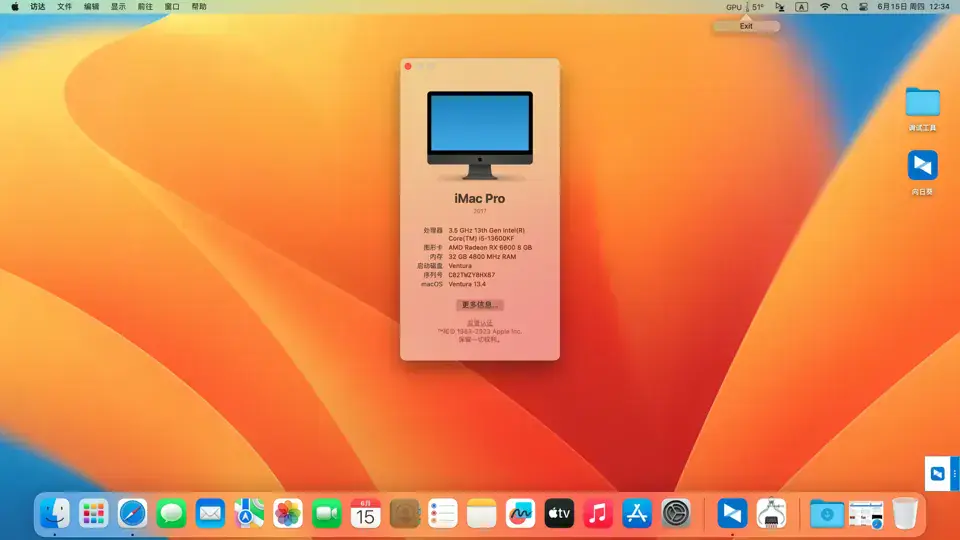Open the 帮助 menu
This screenshot has width=960, height=540.
click(199, 7)
